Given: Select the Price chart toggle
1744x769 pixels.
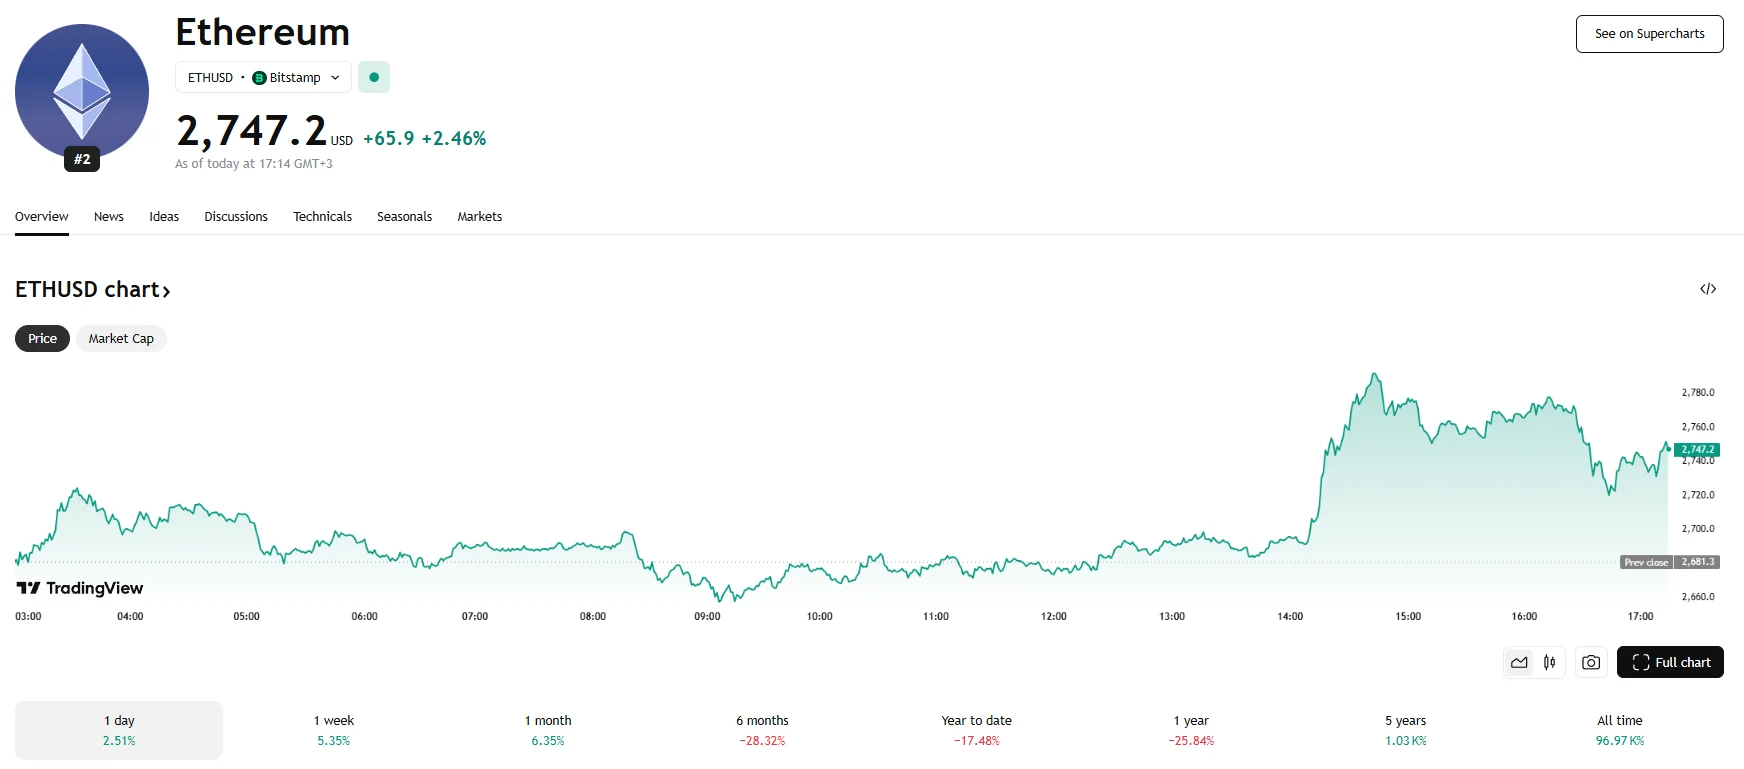Looking at the screenshot, I should (42, 338).
